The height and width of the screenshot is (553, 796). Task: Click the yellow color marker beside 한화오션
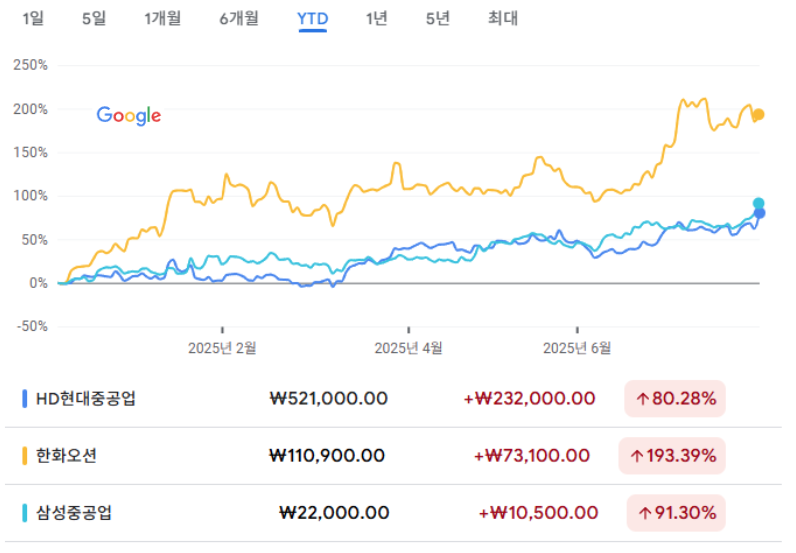point(25,456)
